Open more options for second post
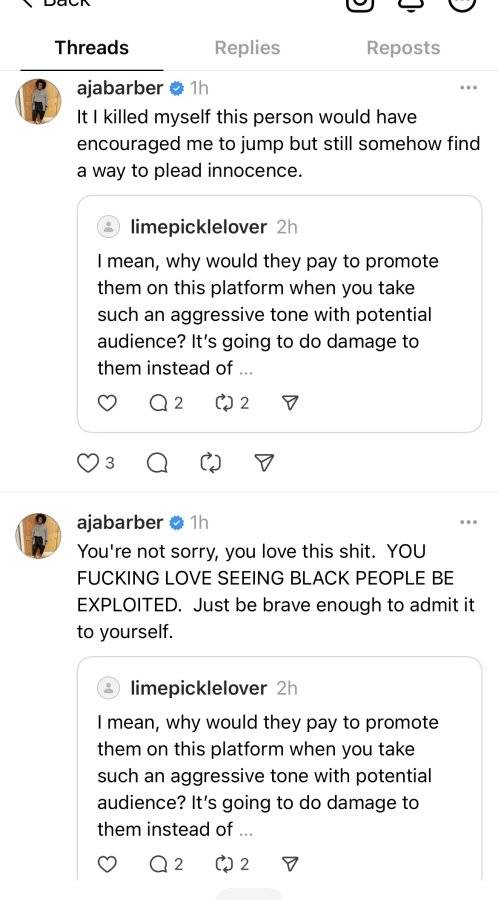The image size is (498, 900). tap(468, 522)
